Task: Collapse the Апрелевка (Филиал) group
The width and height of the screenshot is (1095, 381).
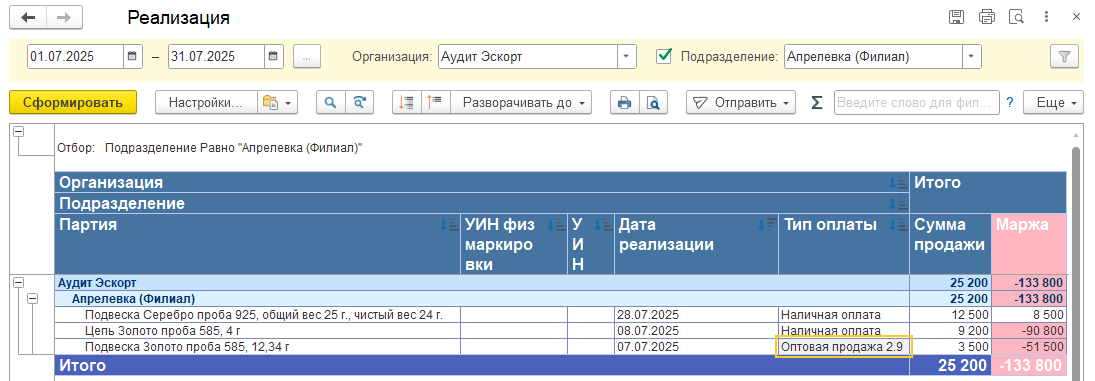Action: [32, 299]
